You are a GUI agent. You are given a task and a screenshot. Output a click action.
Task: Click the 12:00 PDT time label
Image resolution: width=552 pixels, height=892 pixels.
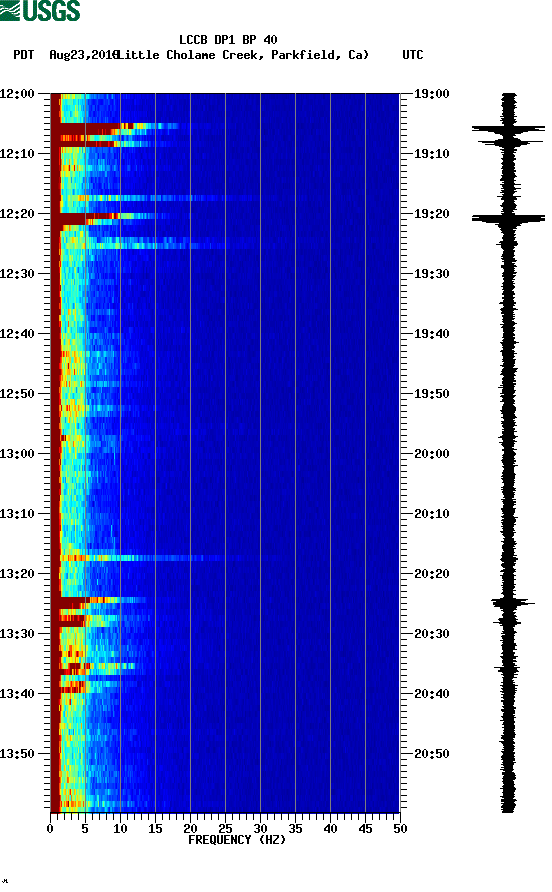pos(17,94)
